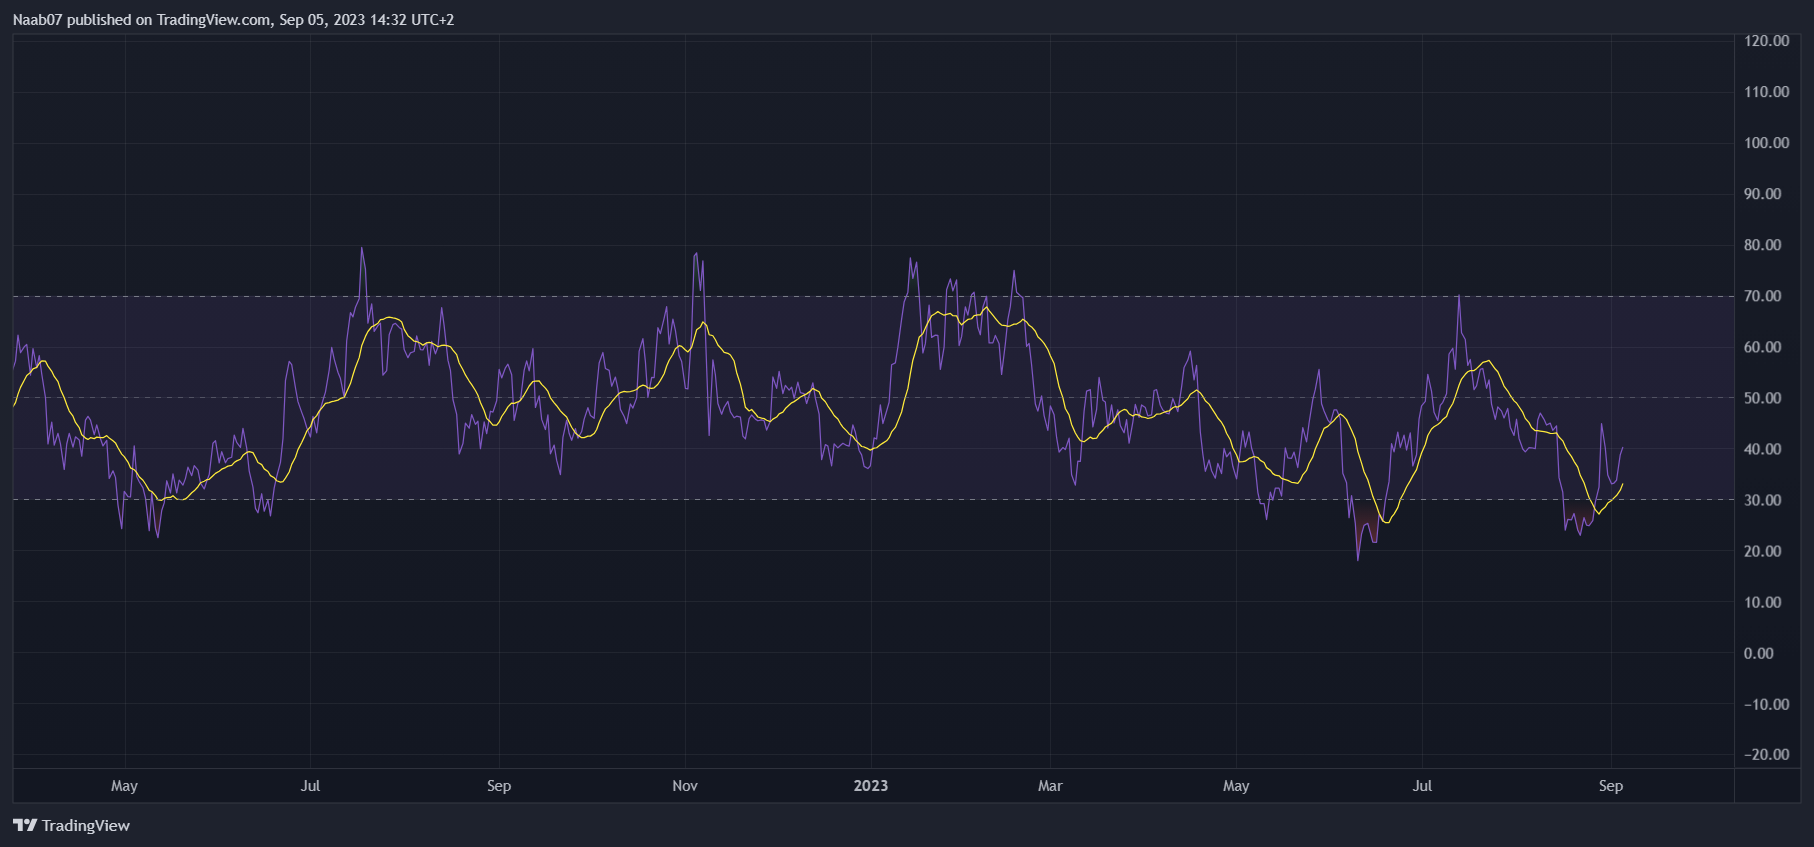Image resolution: width=1814 pixels, height=847 pixels.
Task: Click the −20.00 price axis label
Action: pyautogui.click(x=1767, y=755)
